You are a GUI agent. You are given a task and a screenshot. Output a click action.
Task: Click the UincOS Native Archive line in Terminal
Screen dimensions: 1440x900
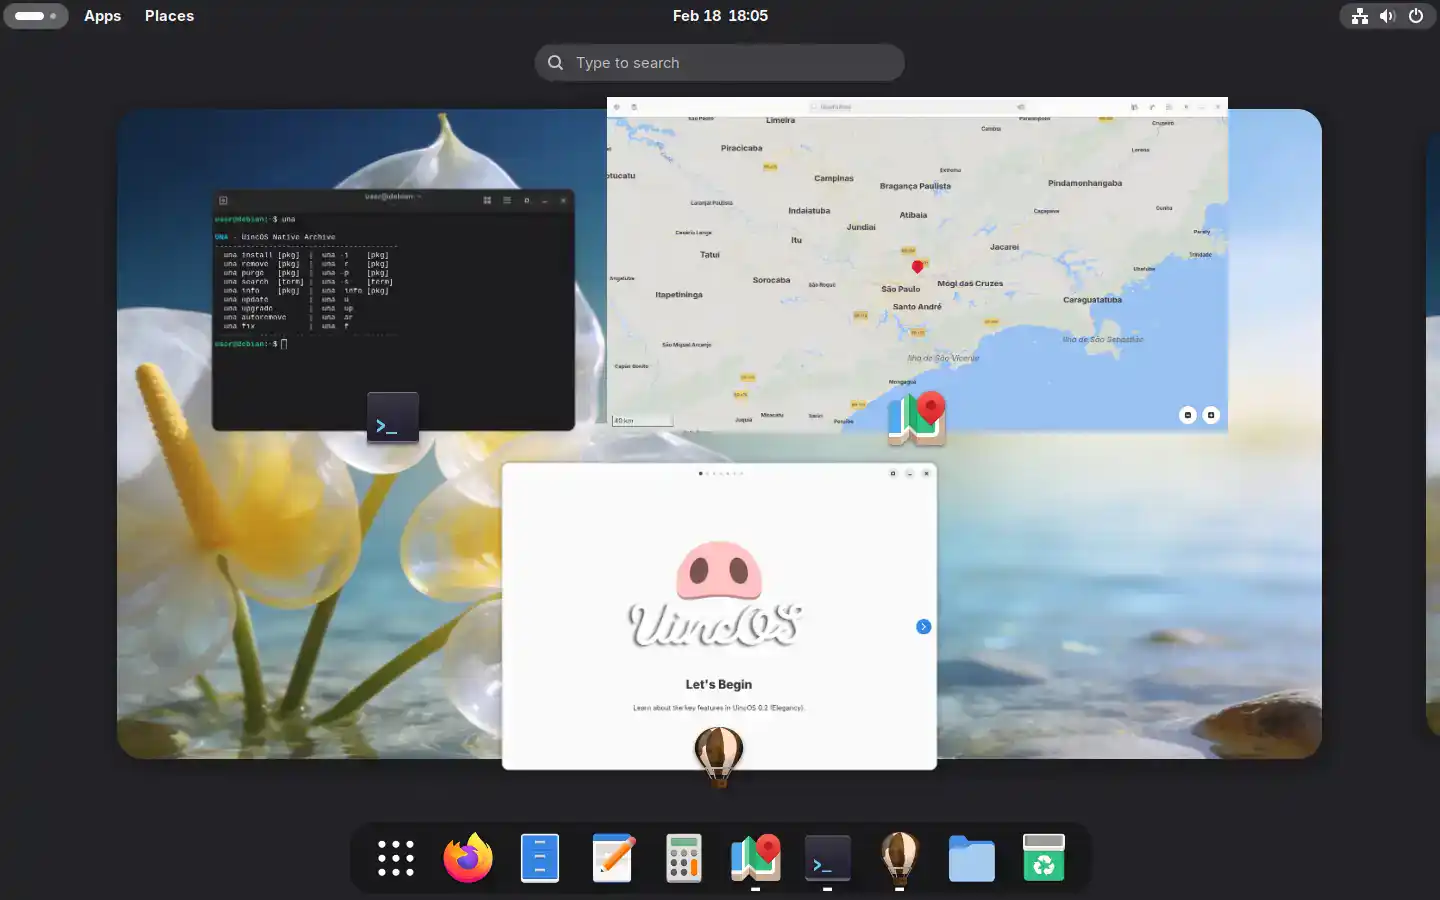[x=277, y=237]
